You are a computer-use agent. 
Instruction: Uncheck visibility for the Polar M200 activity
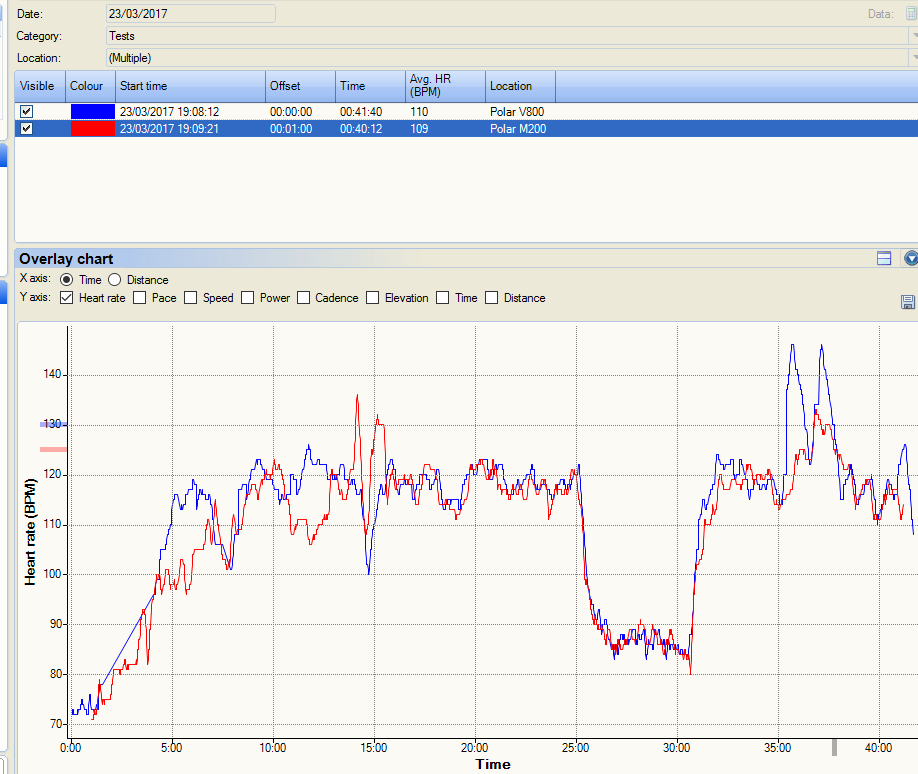(27, 129)
